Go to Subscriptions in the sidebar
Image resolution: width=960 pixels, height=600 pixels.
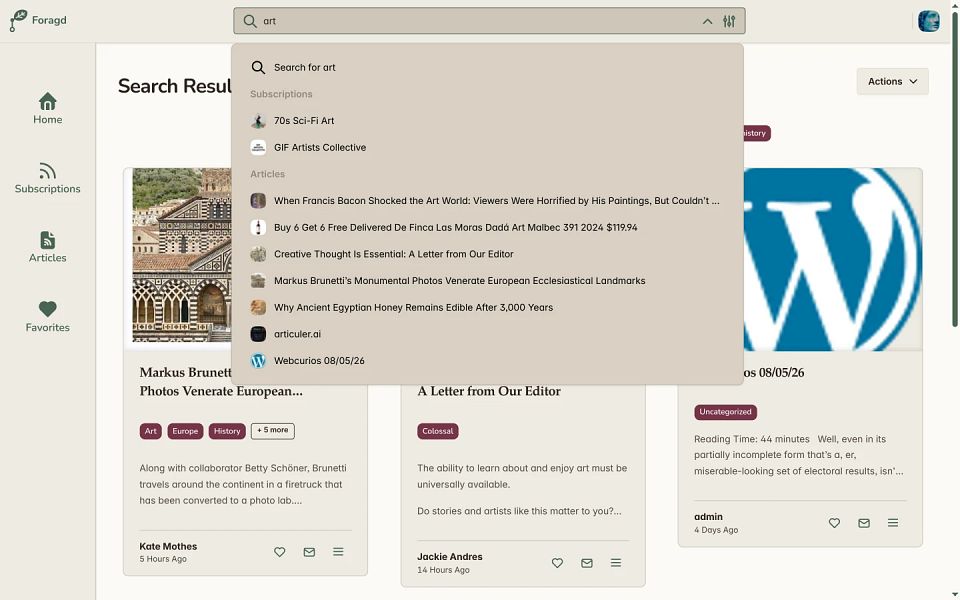coord(48,178)
